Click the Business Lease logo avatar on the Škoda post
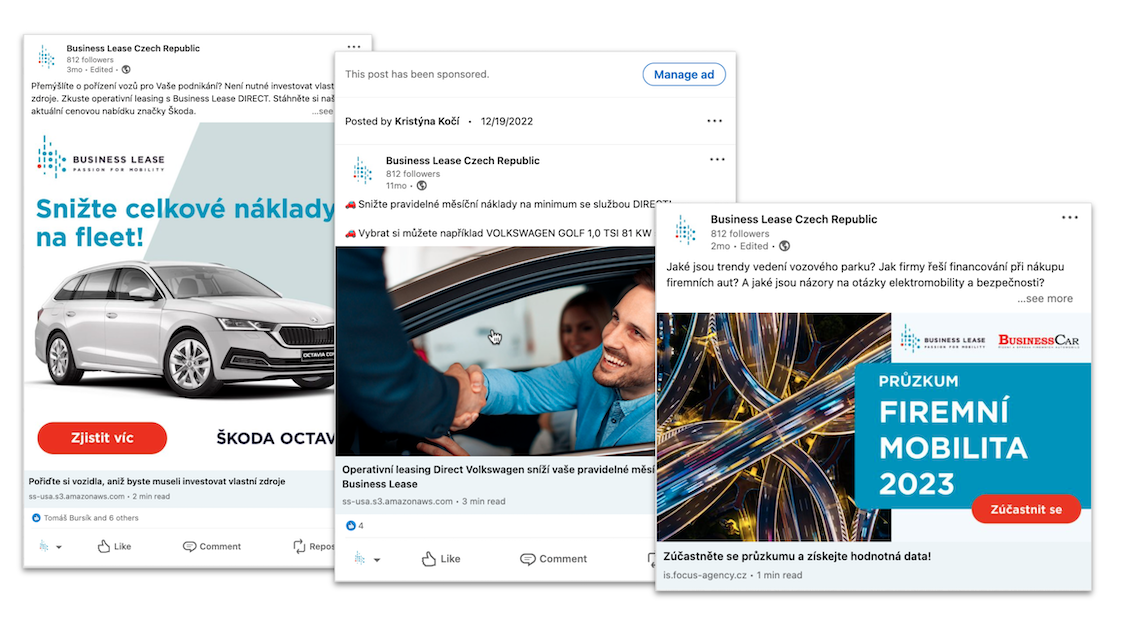Viewport: 1122px width, 625px height. click(47, 57)
